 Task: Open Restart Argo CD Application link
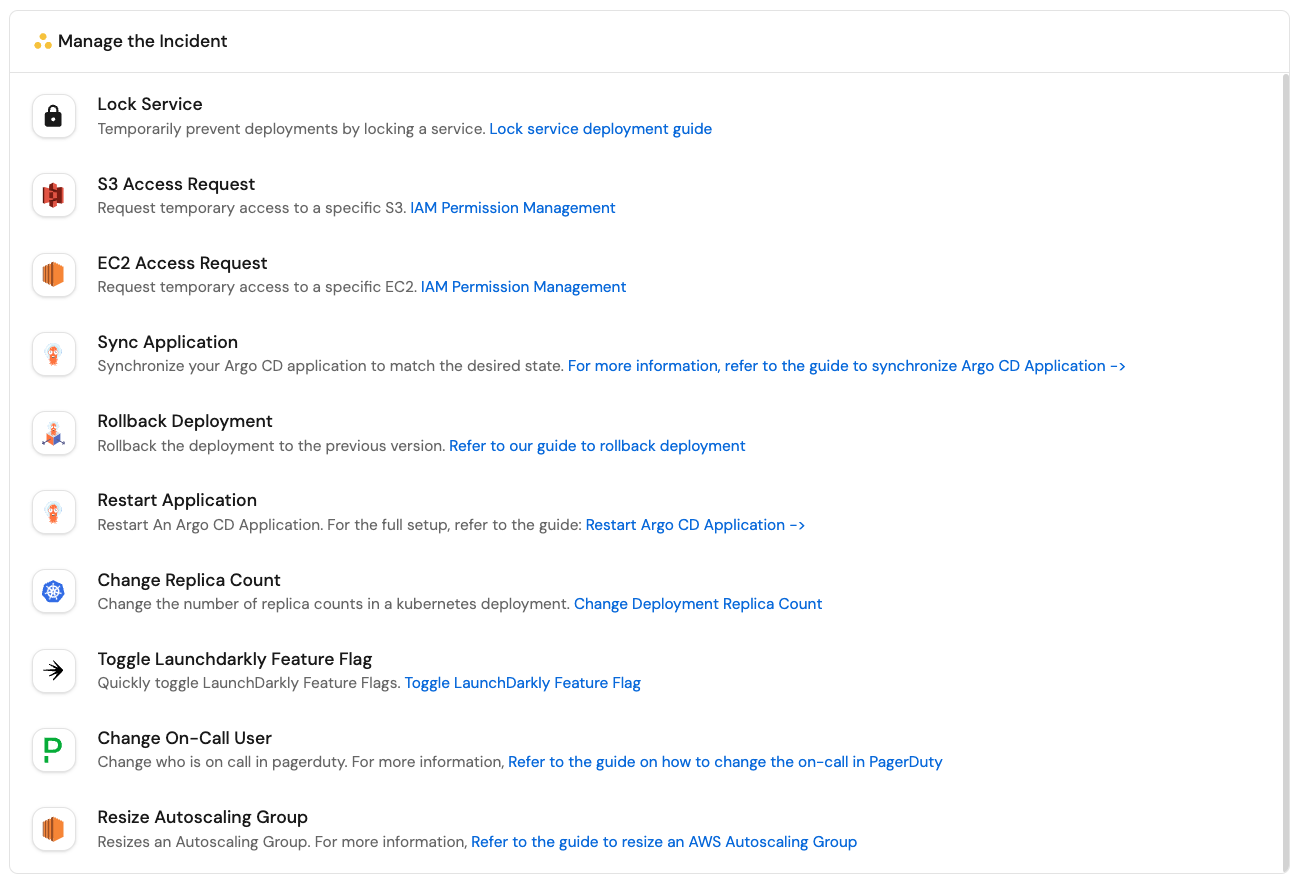[x=695, y=525]
